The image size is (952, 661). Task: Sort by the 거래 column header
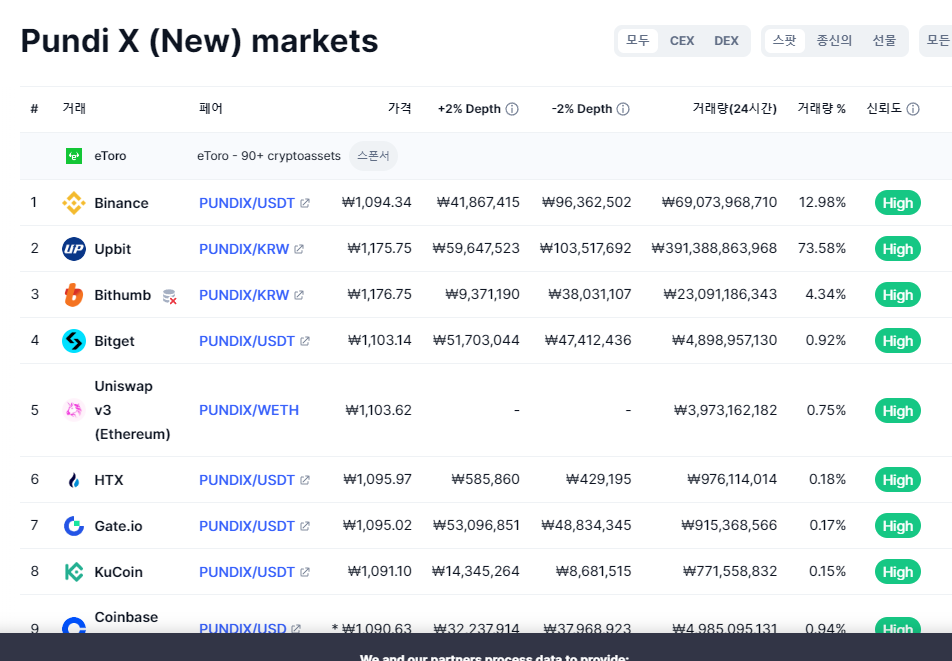74,109
